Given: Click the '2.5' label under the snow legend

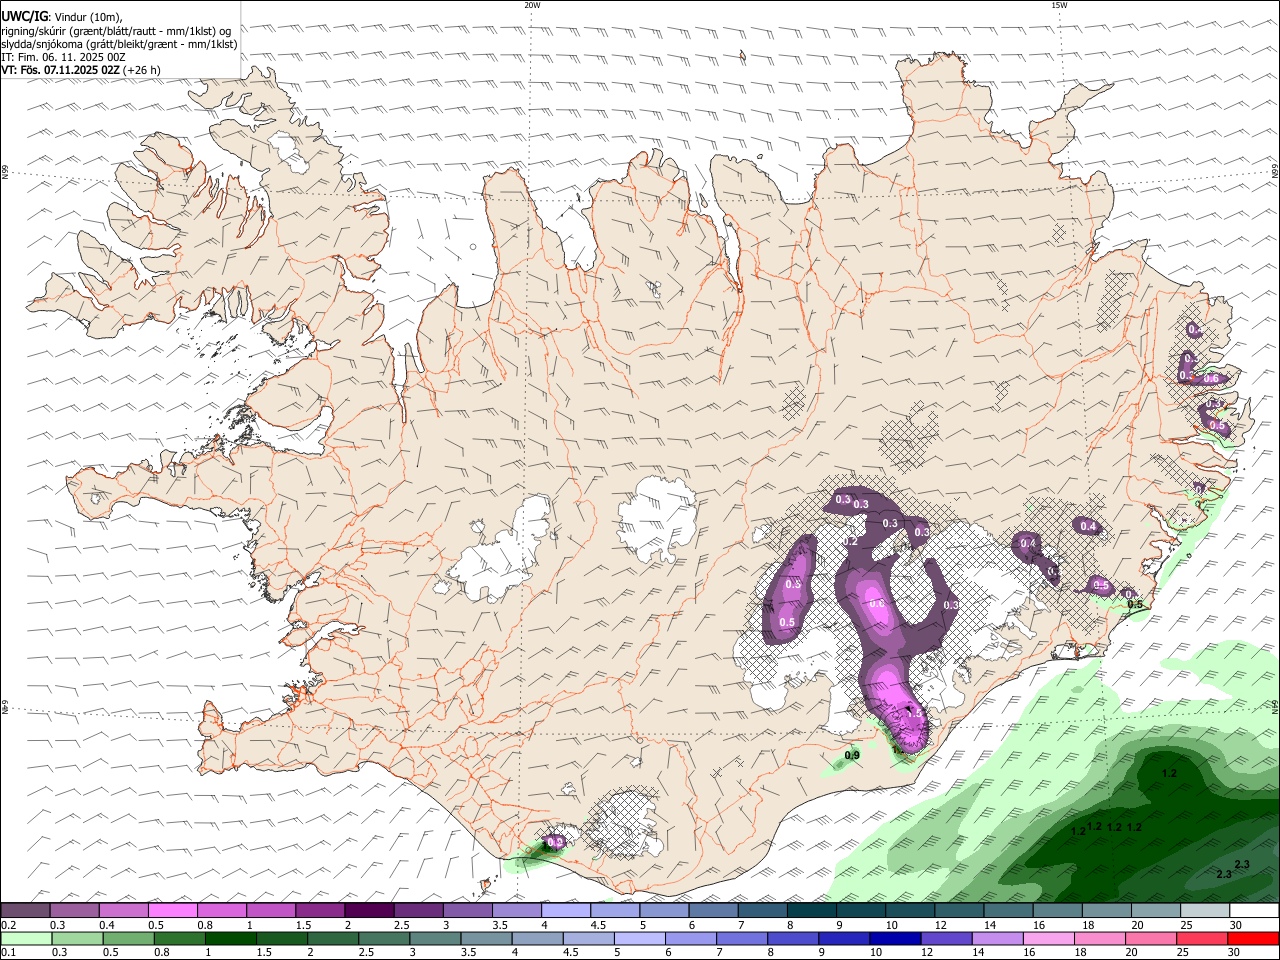Looking at the screenshot, I should [x=401, y=925].
